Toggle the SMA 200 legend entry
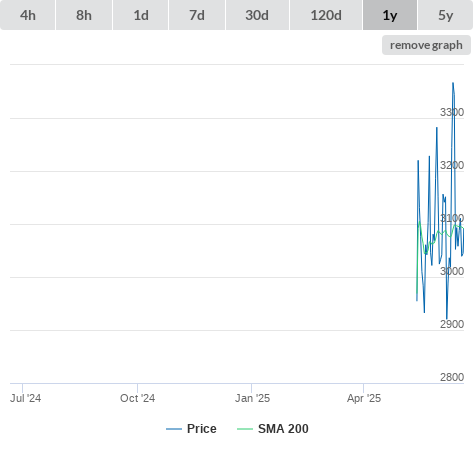Viewport: 474px width, 455px height. coord(283,429)
